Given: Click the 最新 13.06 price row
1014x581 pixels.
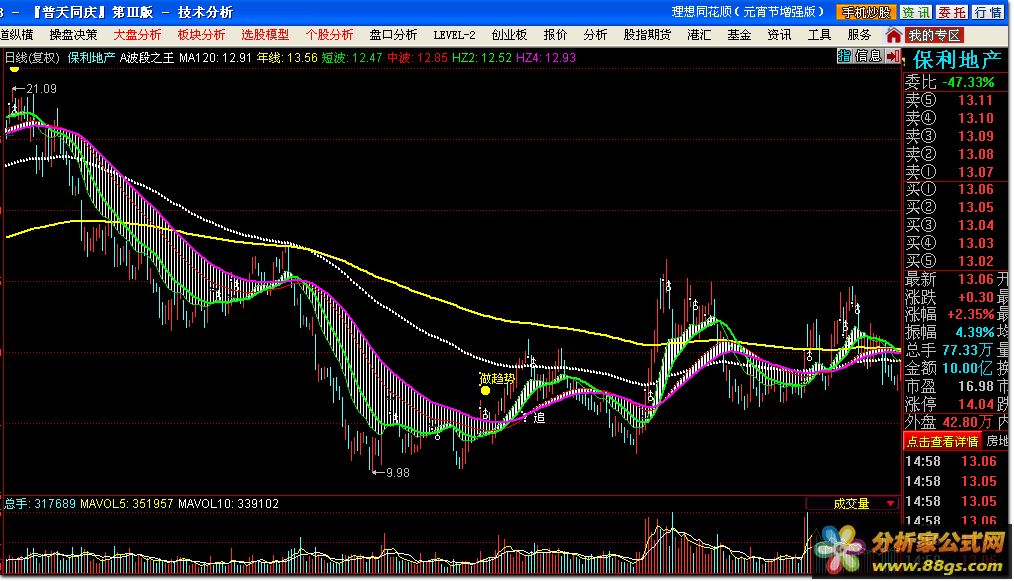Looking at the screenshot, I should (949, 279).
